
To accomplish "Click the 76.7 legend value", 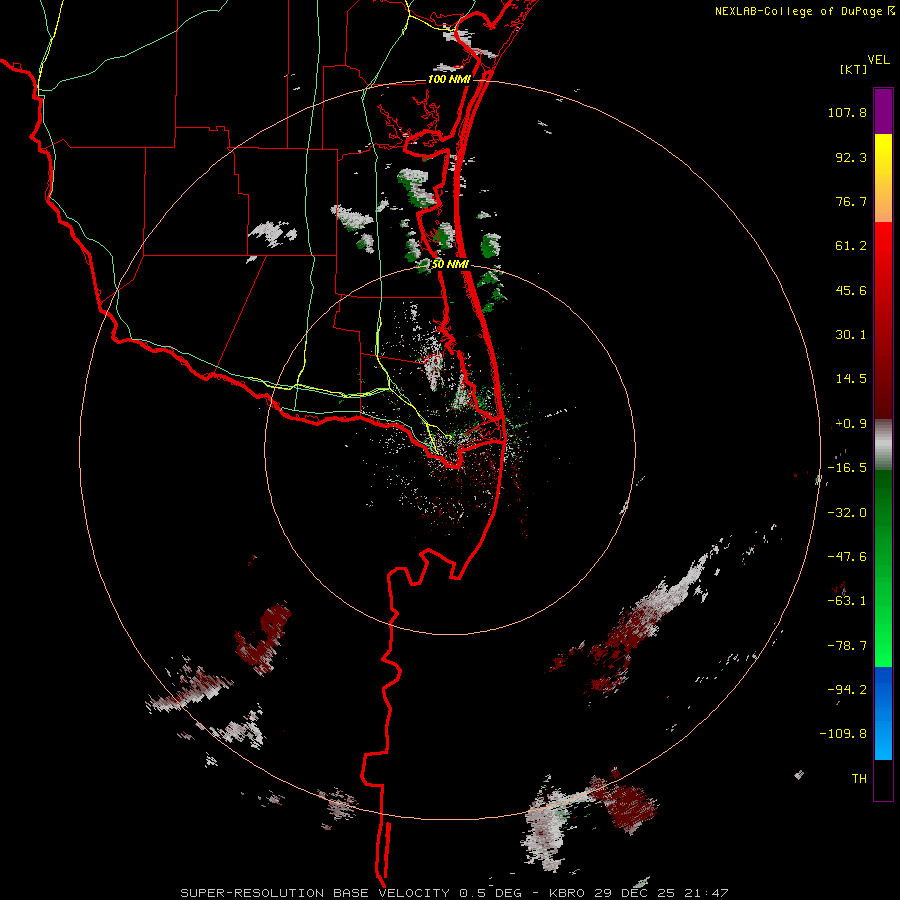I will coord(851,201).
